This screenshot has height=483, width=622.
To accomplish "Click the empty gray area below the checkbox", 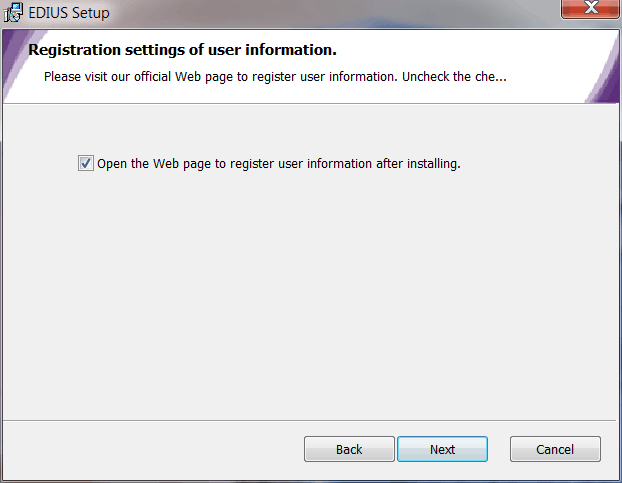I will point(309,293).
